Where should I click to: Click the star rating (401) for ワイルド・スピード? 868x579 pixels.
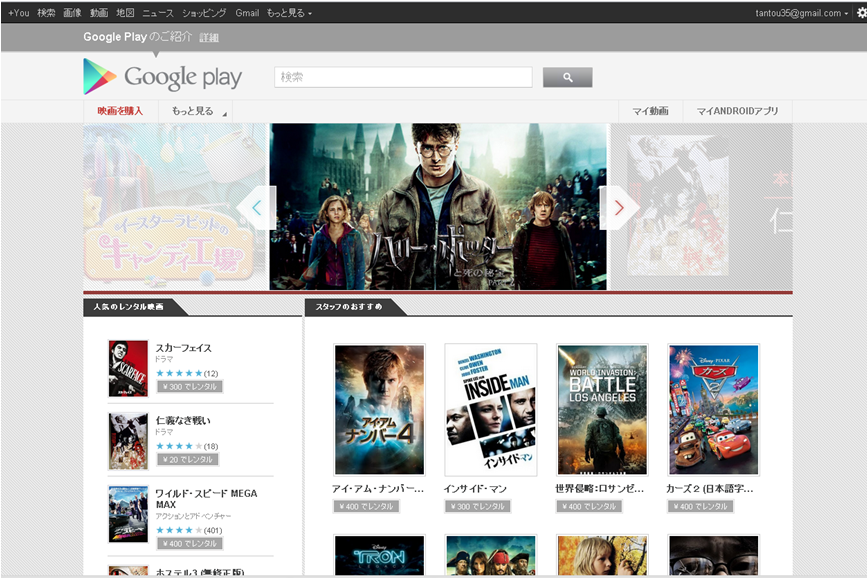point(189,530)
